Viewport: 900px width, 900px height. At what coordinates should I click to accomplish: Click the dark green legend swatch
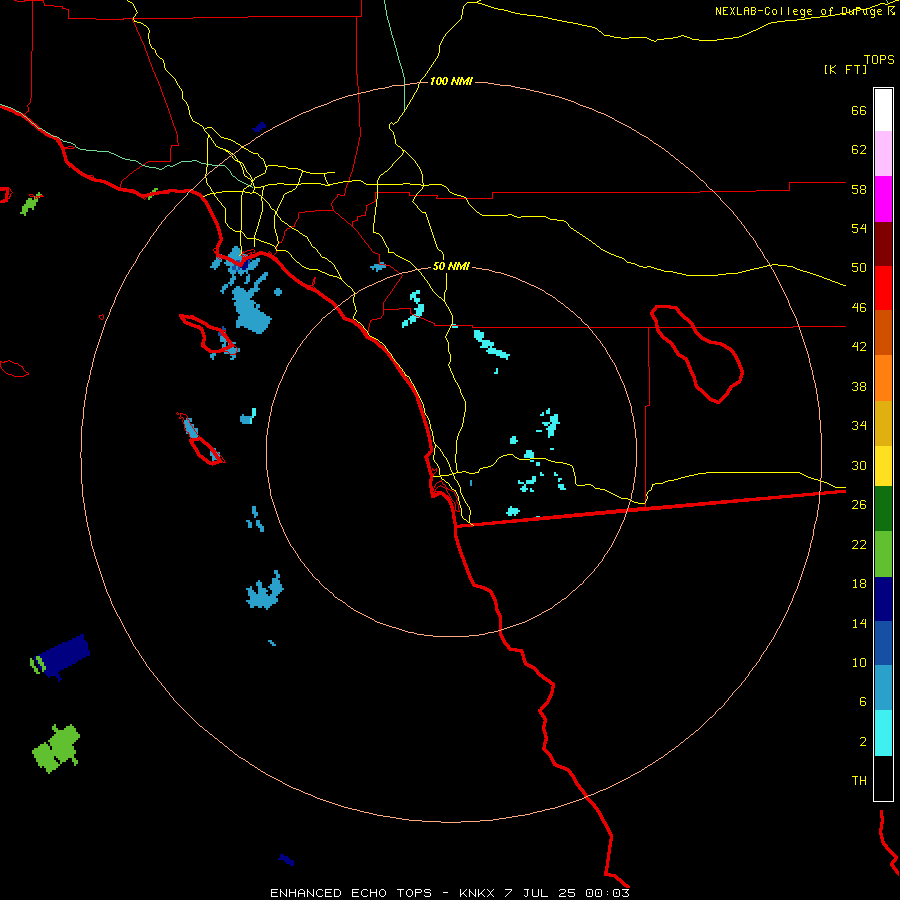coord(883,509)
